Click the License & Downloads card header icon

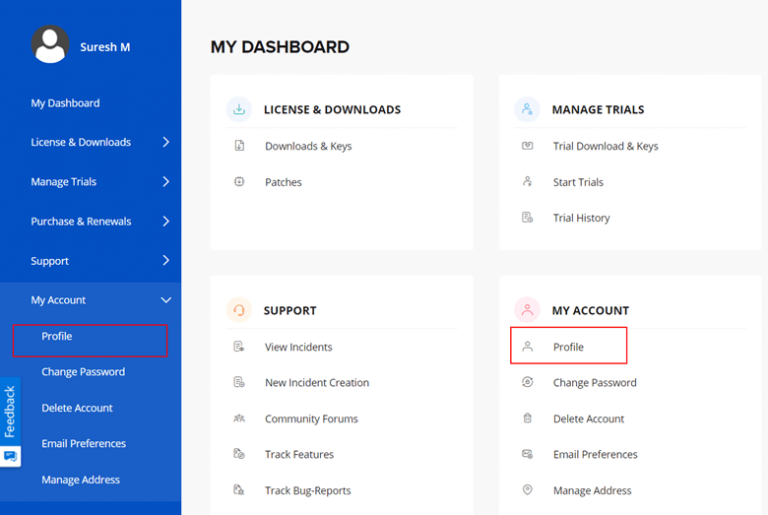pyautogui.click(x=239, y=110)
